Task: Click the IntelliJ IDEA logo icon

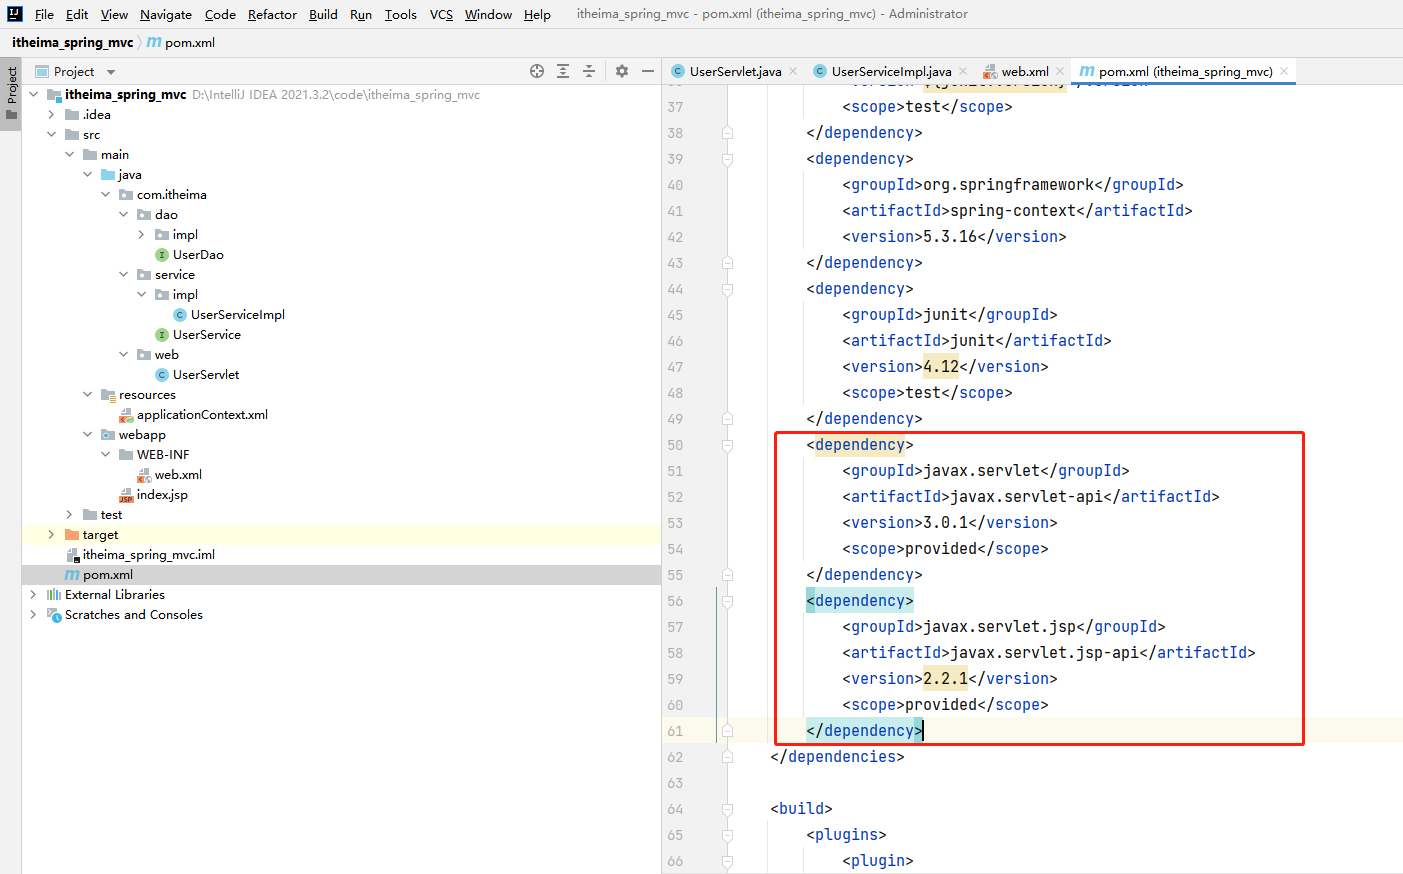Action: coord(14,14)
